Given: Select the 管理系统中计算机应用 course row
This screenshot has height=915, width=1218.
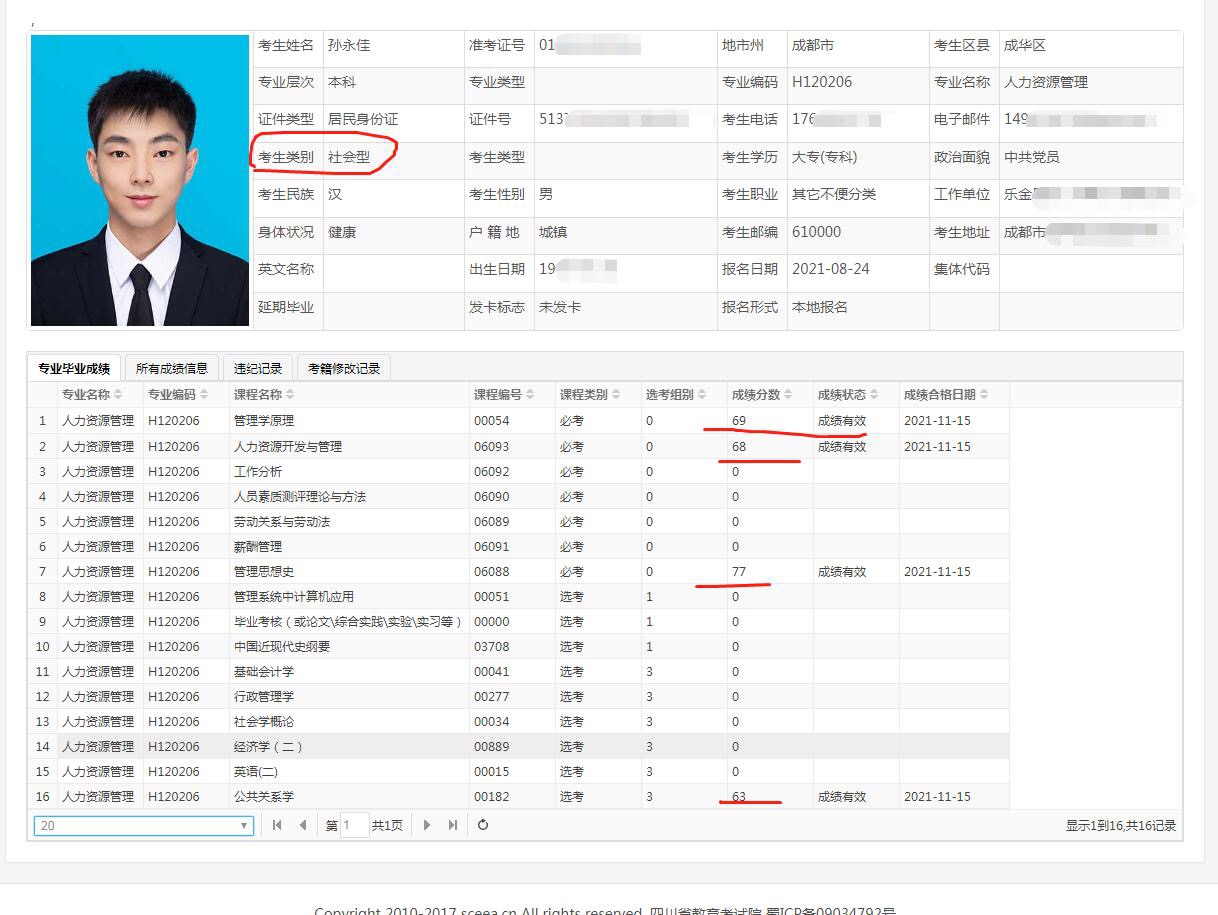Looking at the screenshot, I should (x=519, y=596).
